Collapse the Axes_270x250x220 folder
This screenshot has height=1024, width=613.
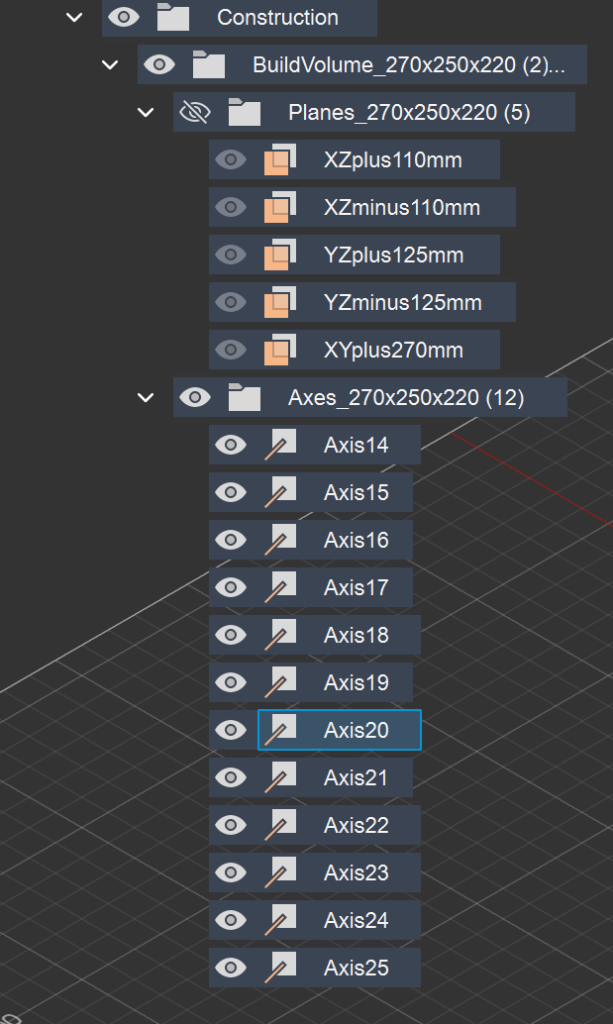tap(146, 398)
